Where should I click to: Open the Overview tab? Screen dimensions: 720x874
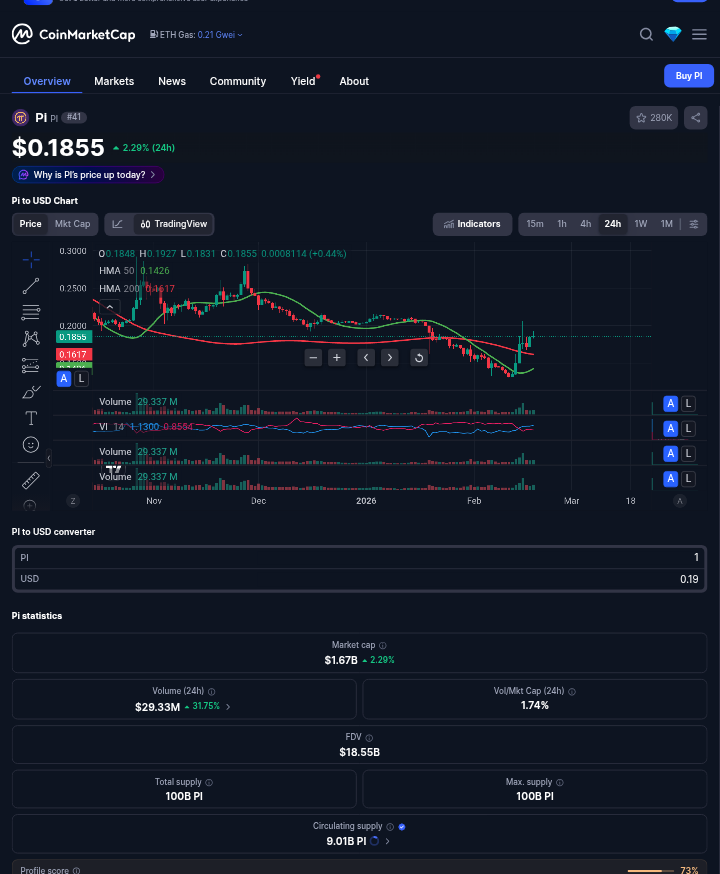point(47,81)
